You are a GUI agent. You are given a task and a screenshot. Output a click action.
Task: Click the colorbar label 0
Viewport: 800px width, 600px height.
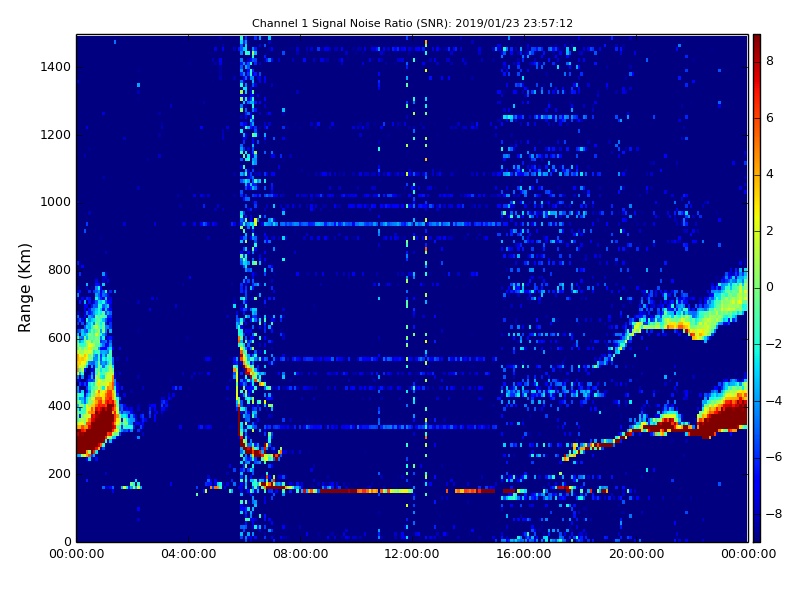pyautogui.click(x=770, y=287)
